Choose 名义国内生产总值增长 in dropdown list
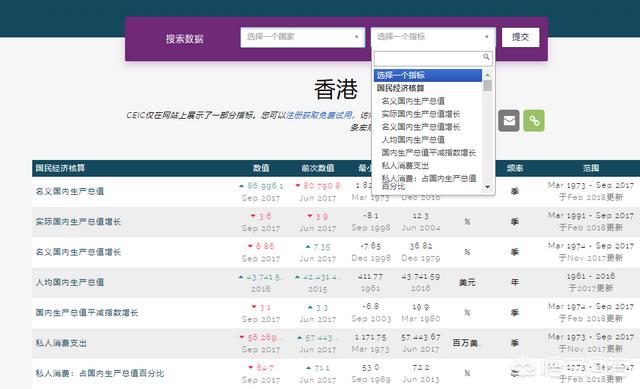 point(421,127)
